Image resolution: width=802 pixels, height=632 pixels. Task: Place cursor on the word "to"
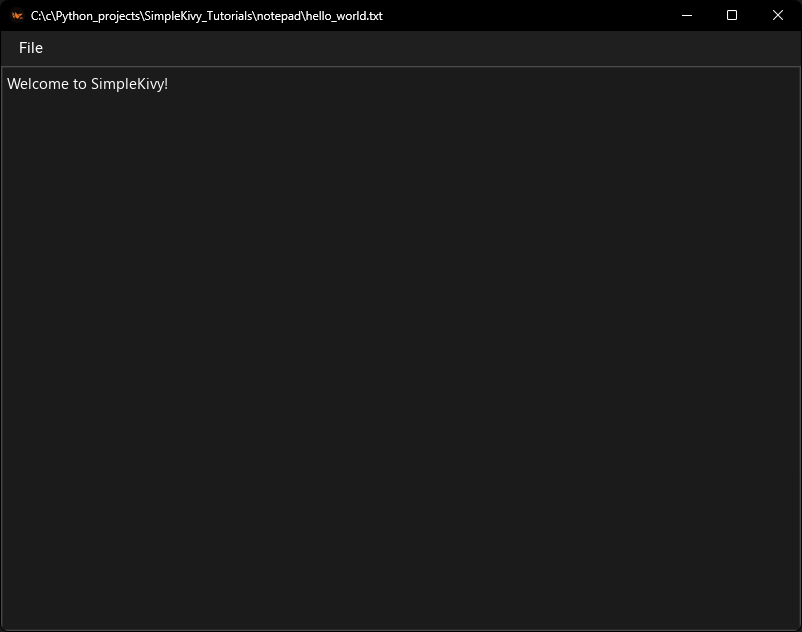80,84
